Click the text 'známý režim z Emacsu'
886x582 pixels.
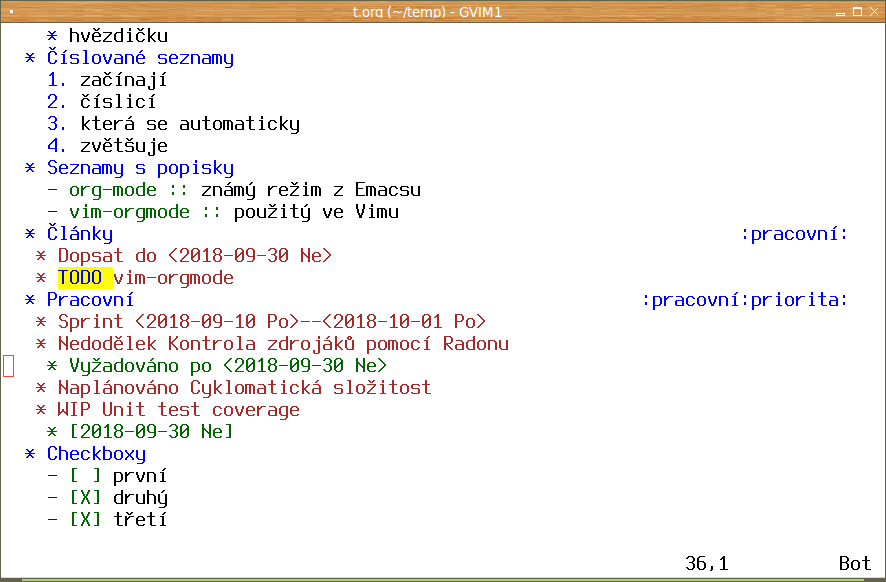click(311, 190)
